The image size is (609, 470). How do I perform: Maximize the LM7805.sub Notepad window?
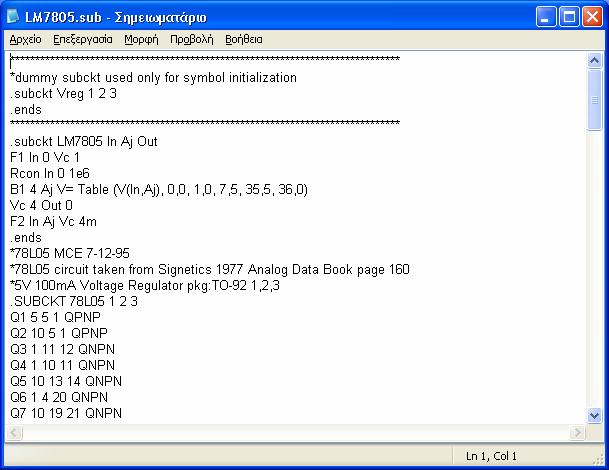(x=569, y=17)
